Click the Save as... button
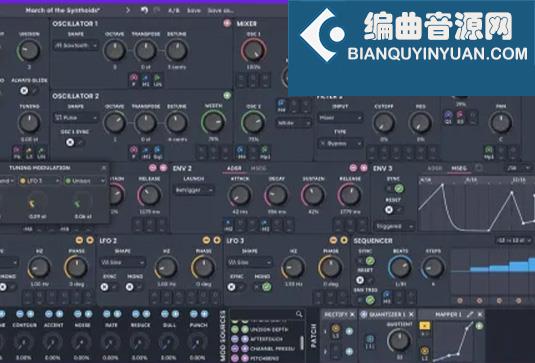The width and height of the screenshot is (535, 363). [x=220, y=11]
